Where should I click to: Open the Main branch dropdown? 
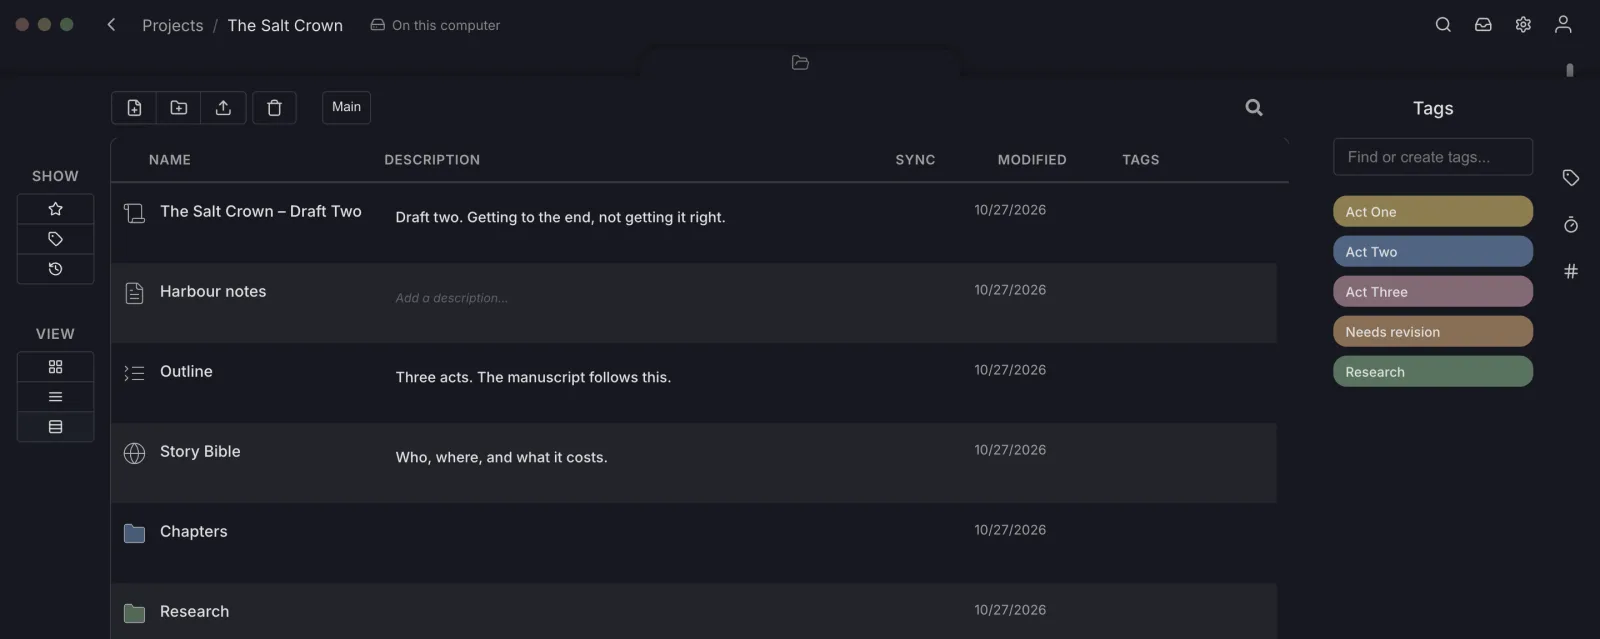point(346,107)
